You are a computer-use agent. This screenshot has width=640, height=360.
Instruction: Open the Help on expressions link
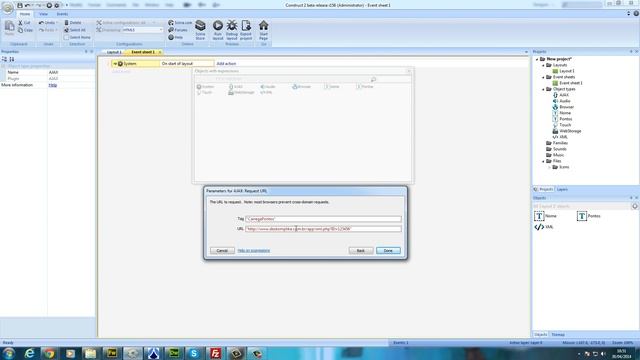pyautogui.click(x=253, y=251)
